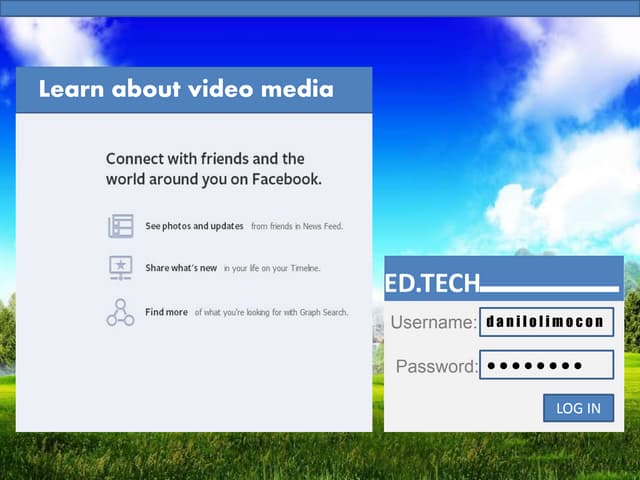Viewport: 640px width, 480px height.
Task: Focus the Username field containing danilolimocon
Action: (x=546, y=322)
